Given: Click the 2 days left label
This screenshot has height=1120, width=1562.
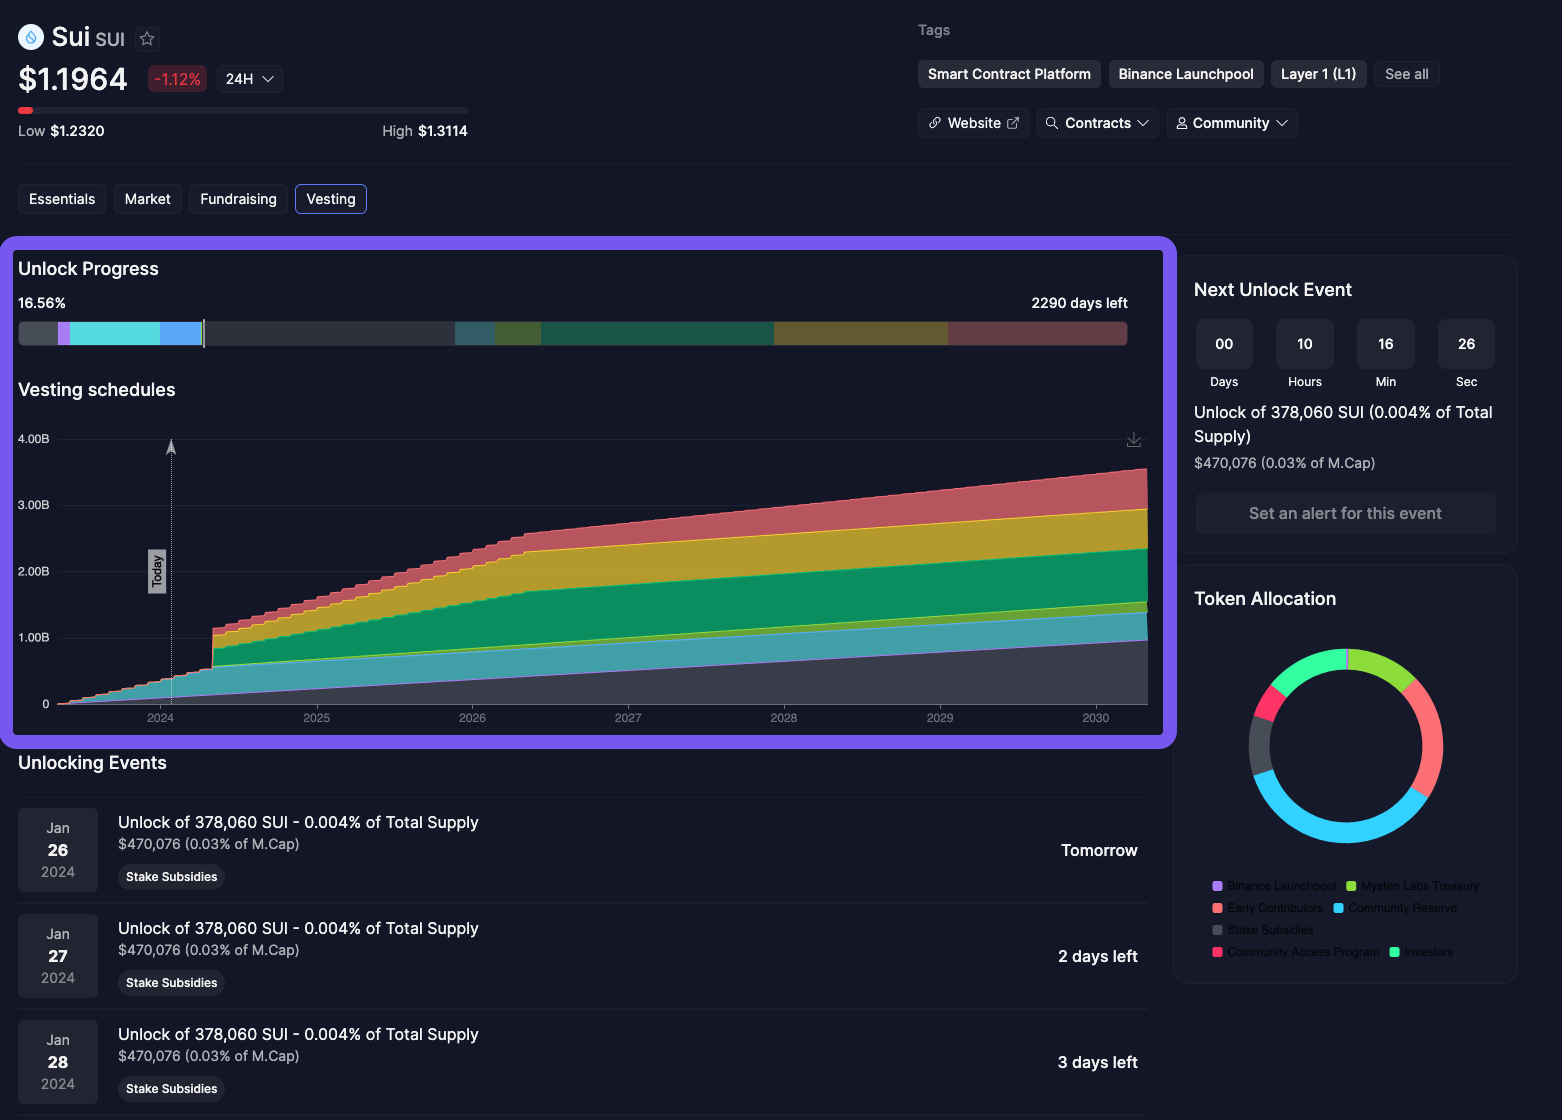Looking at the screenshot, I should (1098, 956).
